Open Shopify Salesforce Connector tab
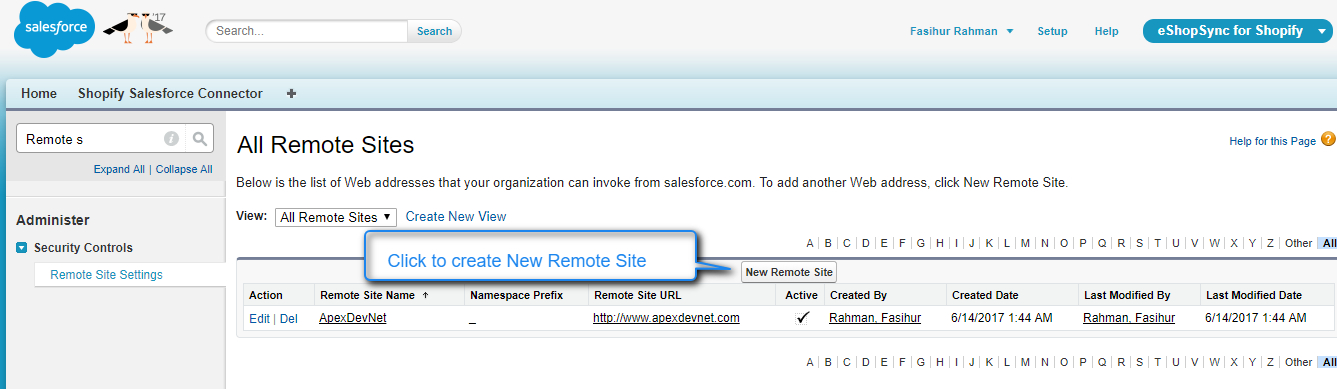 [170, 93]
